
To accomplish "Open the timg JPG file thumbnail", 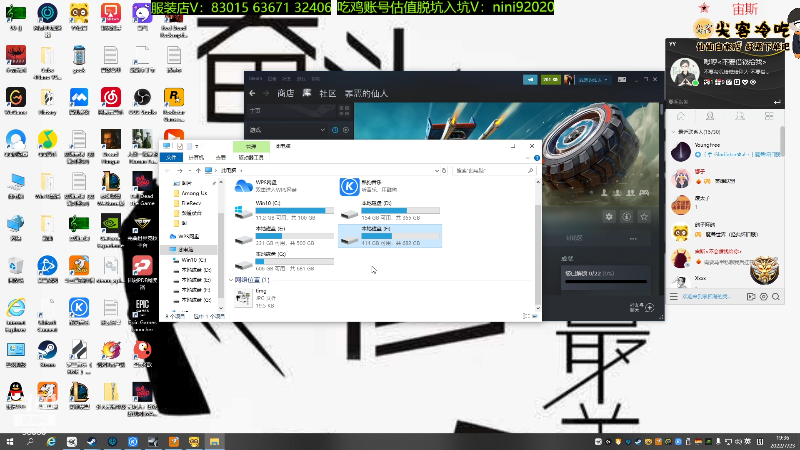I will 243,298.
